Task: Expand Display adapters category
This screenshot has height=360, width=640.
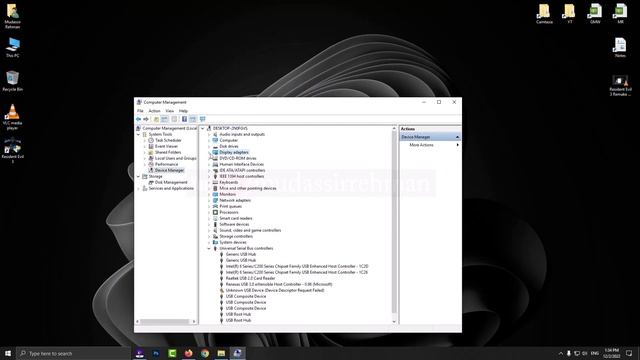Action: coord(209,152)
